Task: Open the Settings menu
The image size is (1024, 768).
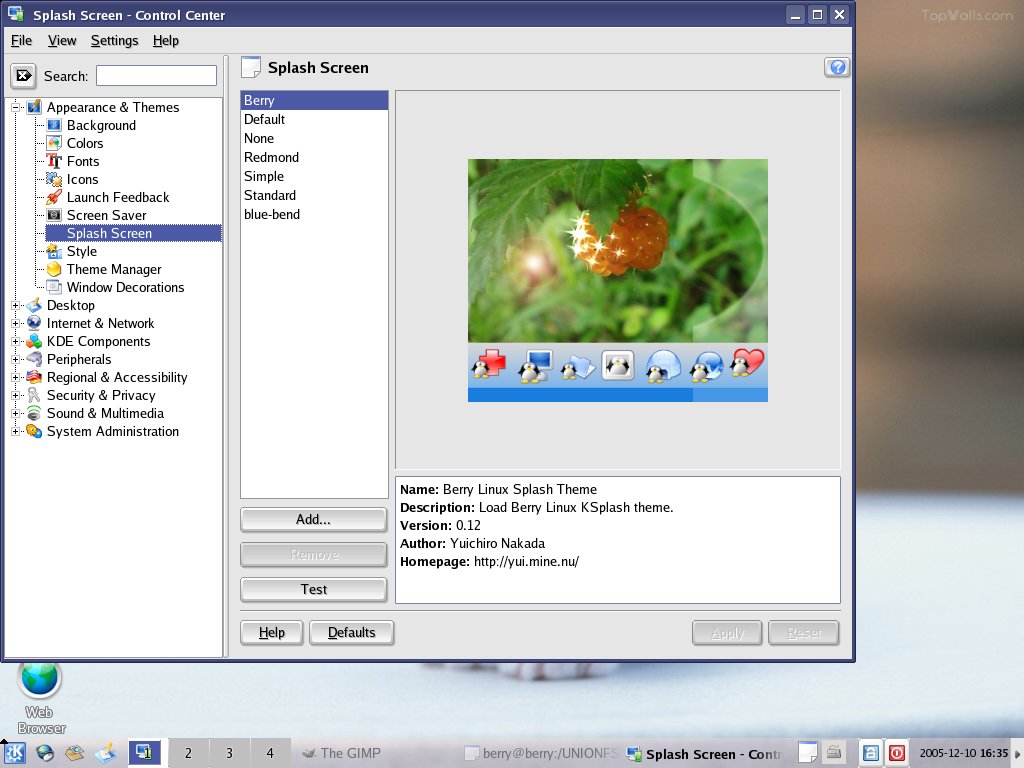Action: click(x=114, y=40)
